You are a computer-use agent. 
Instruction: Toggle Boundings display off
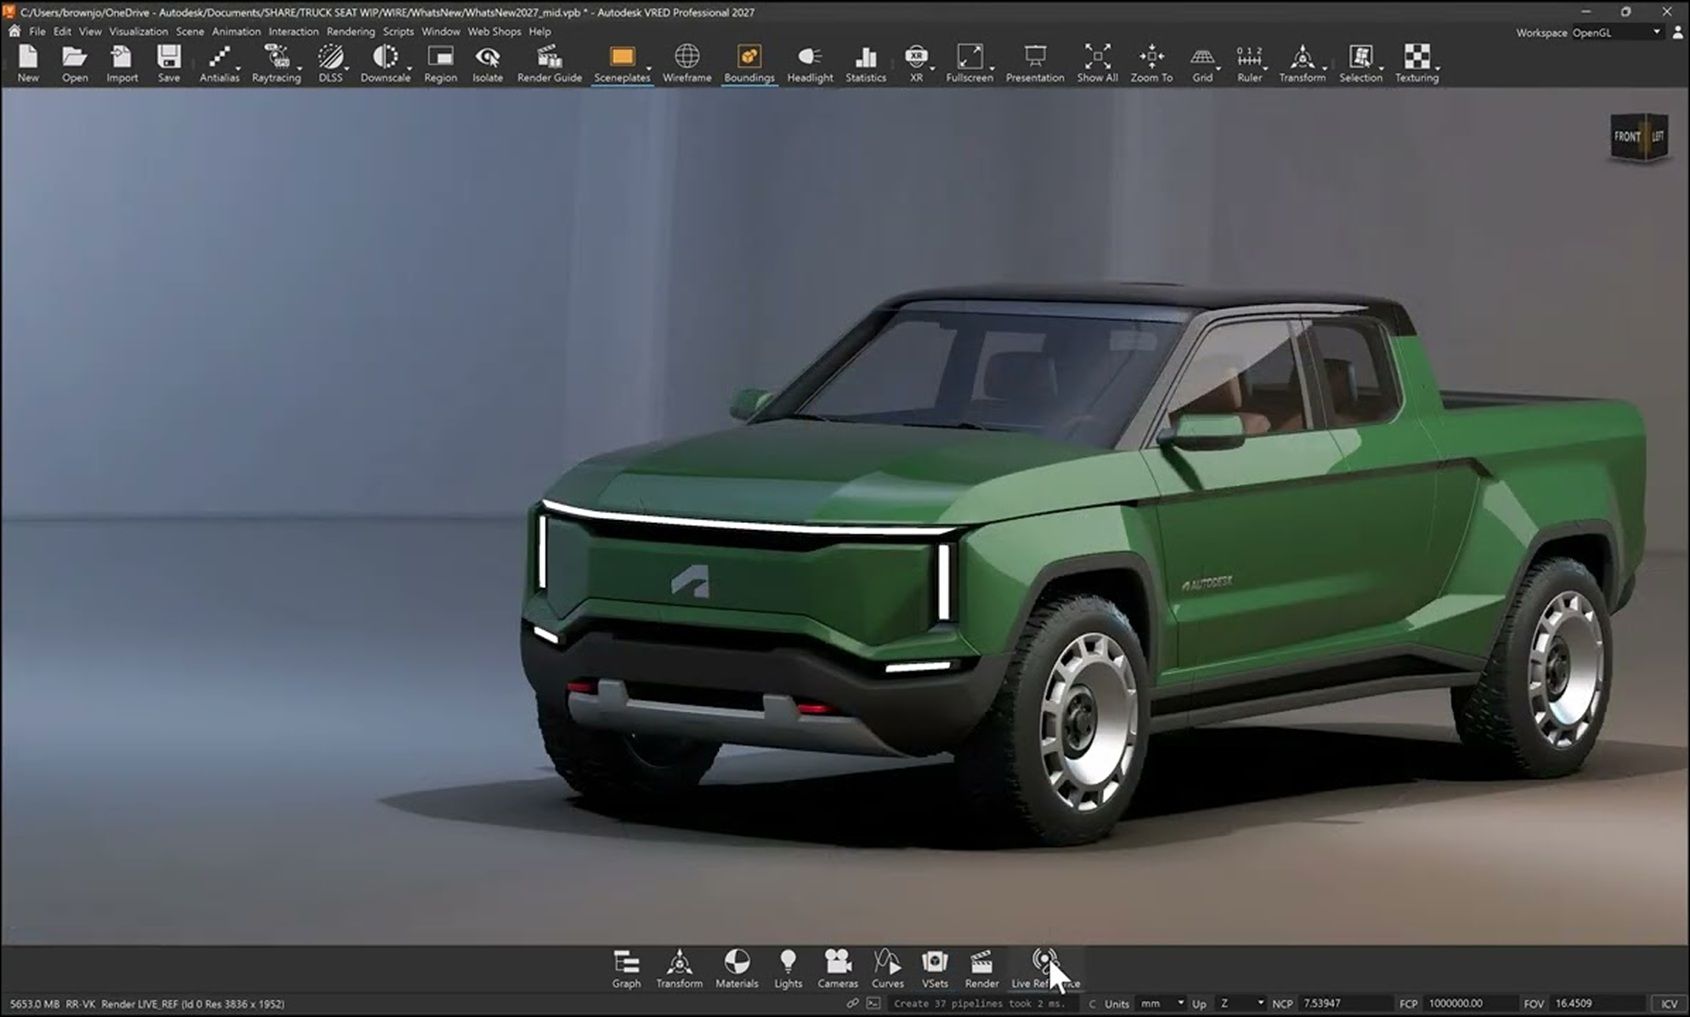749,63
